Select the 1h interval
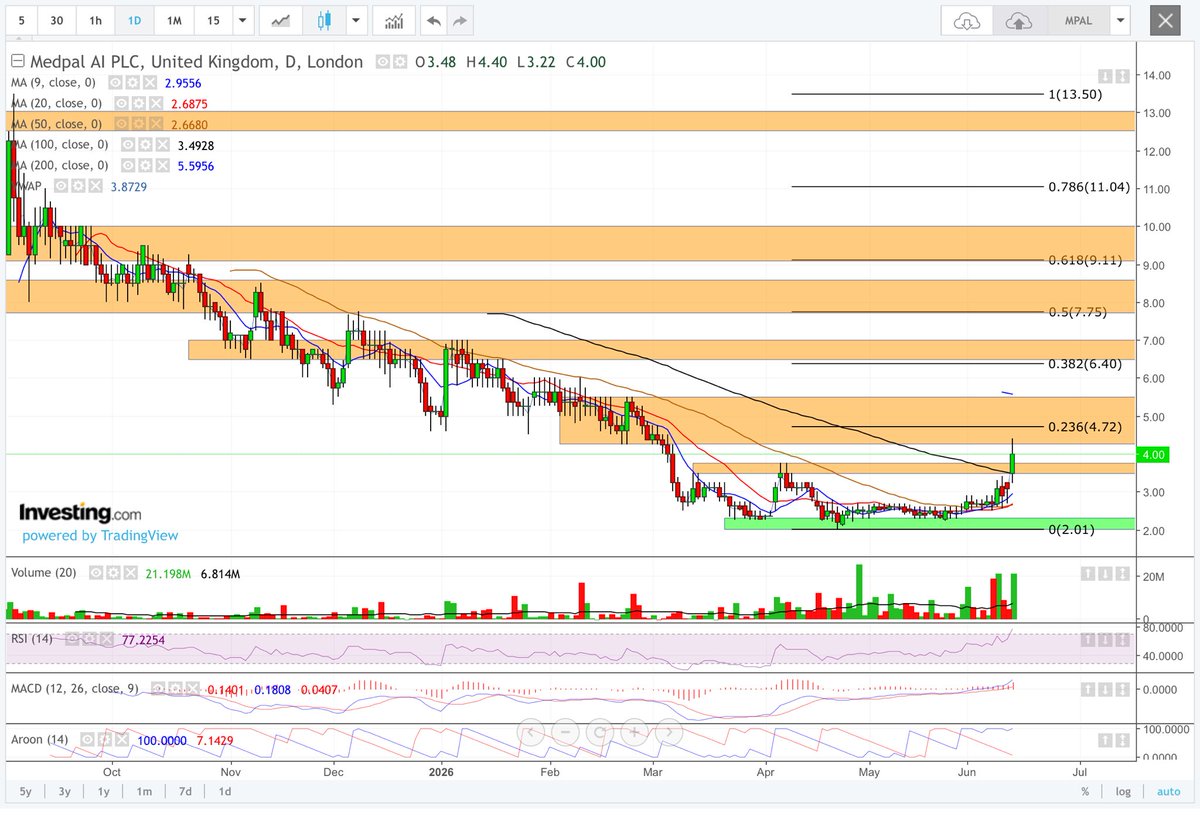This screenshot has width=1200, height=834. tap(95, 20)
